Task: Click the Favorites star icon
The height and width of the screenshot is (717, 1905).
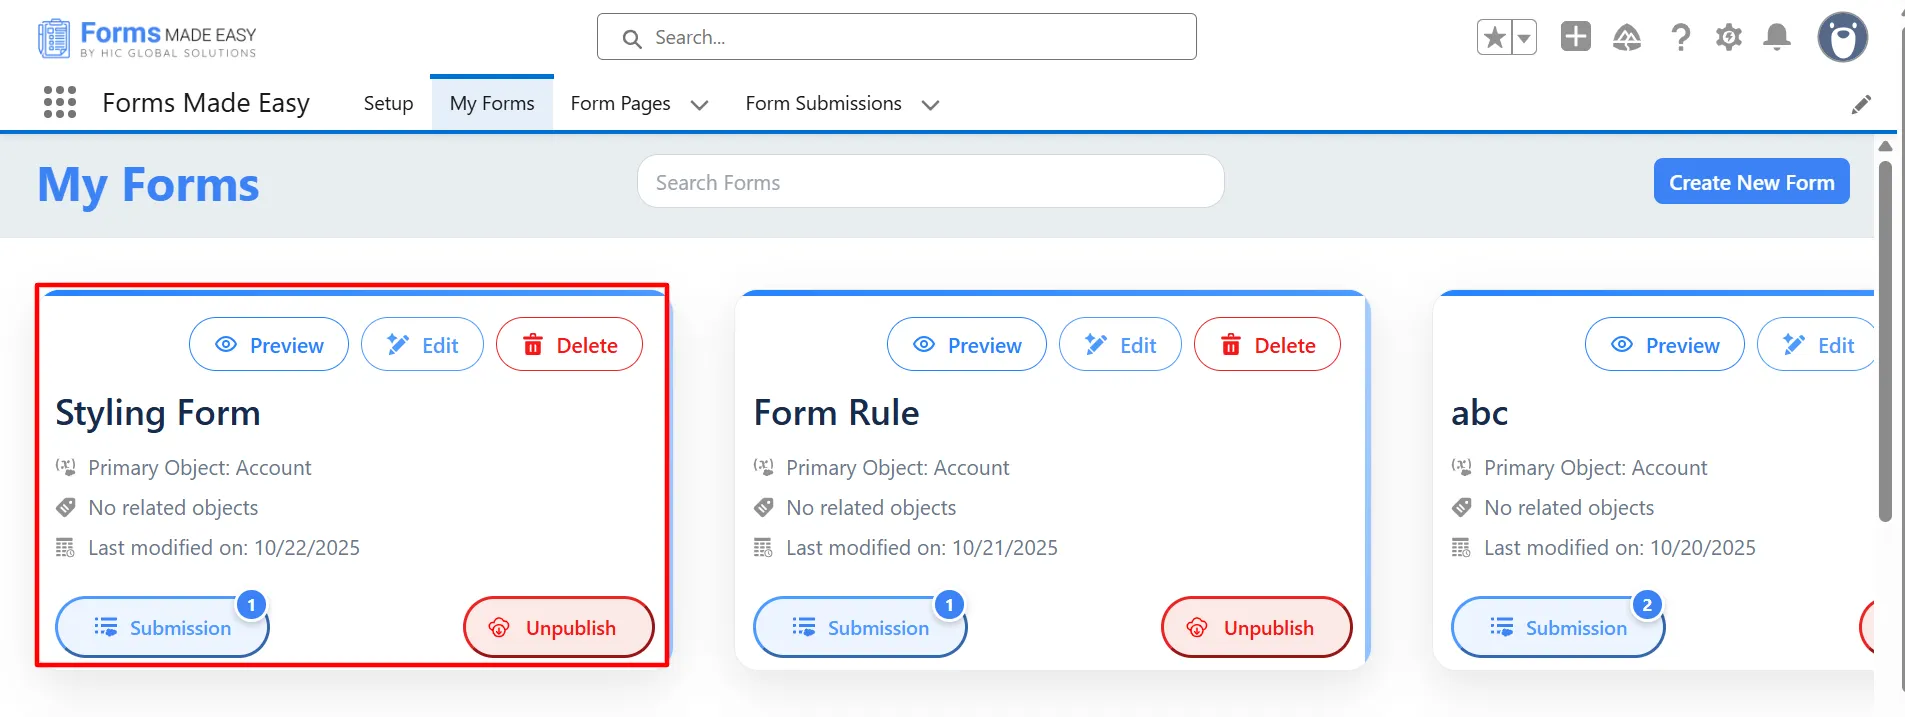Action: (1494, 38)
